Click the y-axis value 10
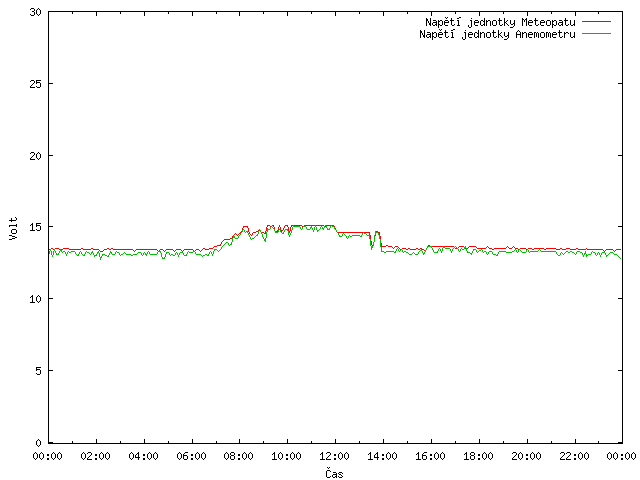This screenshot has width=640, height=480. tap(36, 299)
